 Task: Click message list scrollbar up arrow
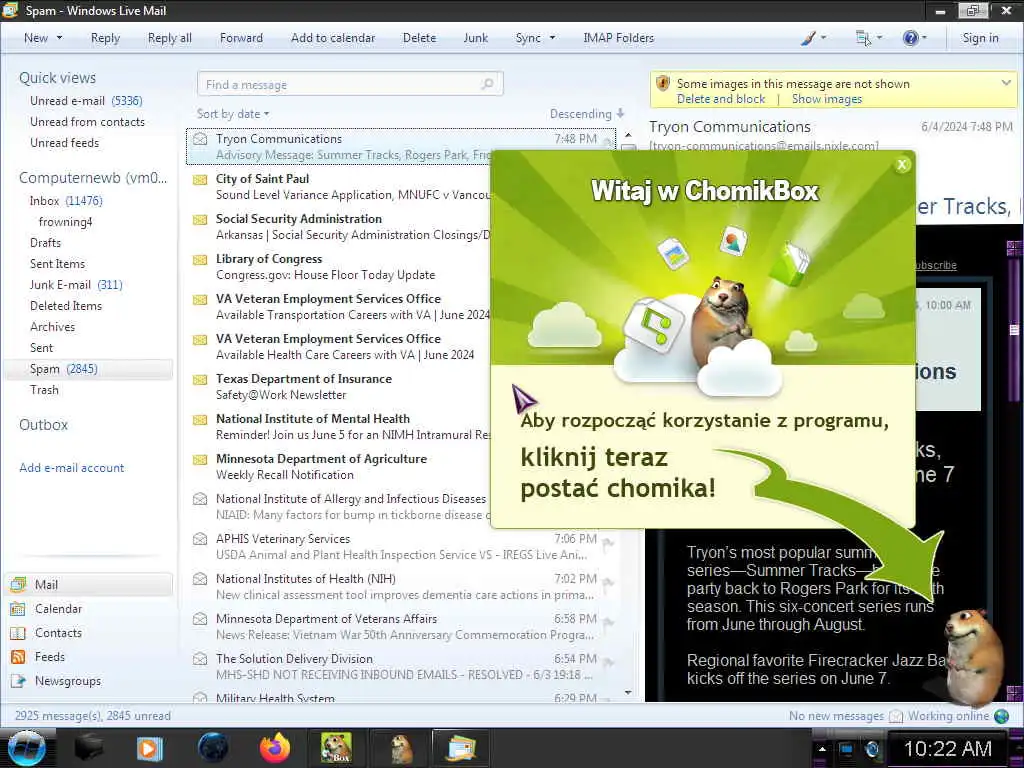pyautogui.click(x=628, y=135)
